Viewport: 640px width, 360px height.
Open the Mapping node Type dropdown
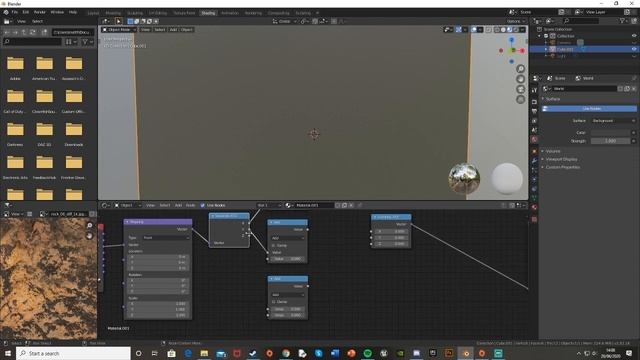pos(166,238)
